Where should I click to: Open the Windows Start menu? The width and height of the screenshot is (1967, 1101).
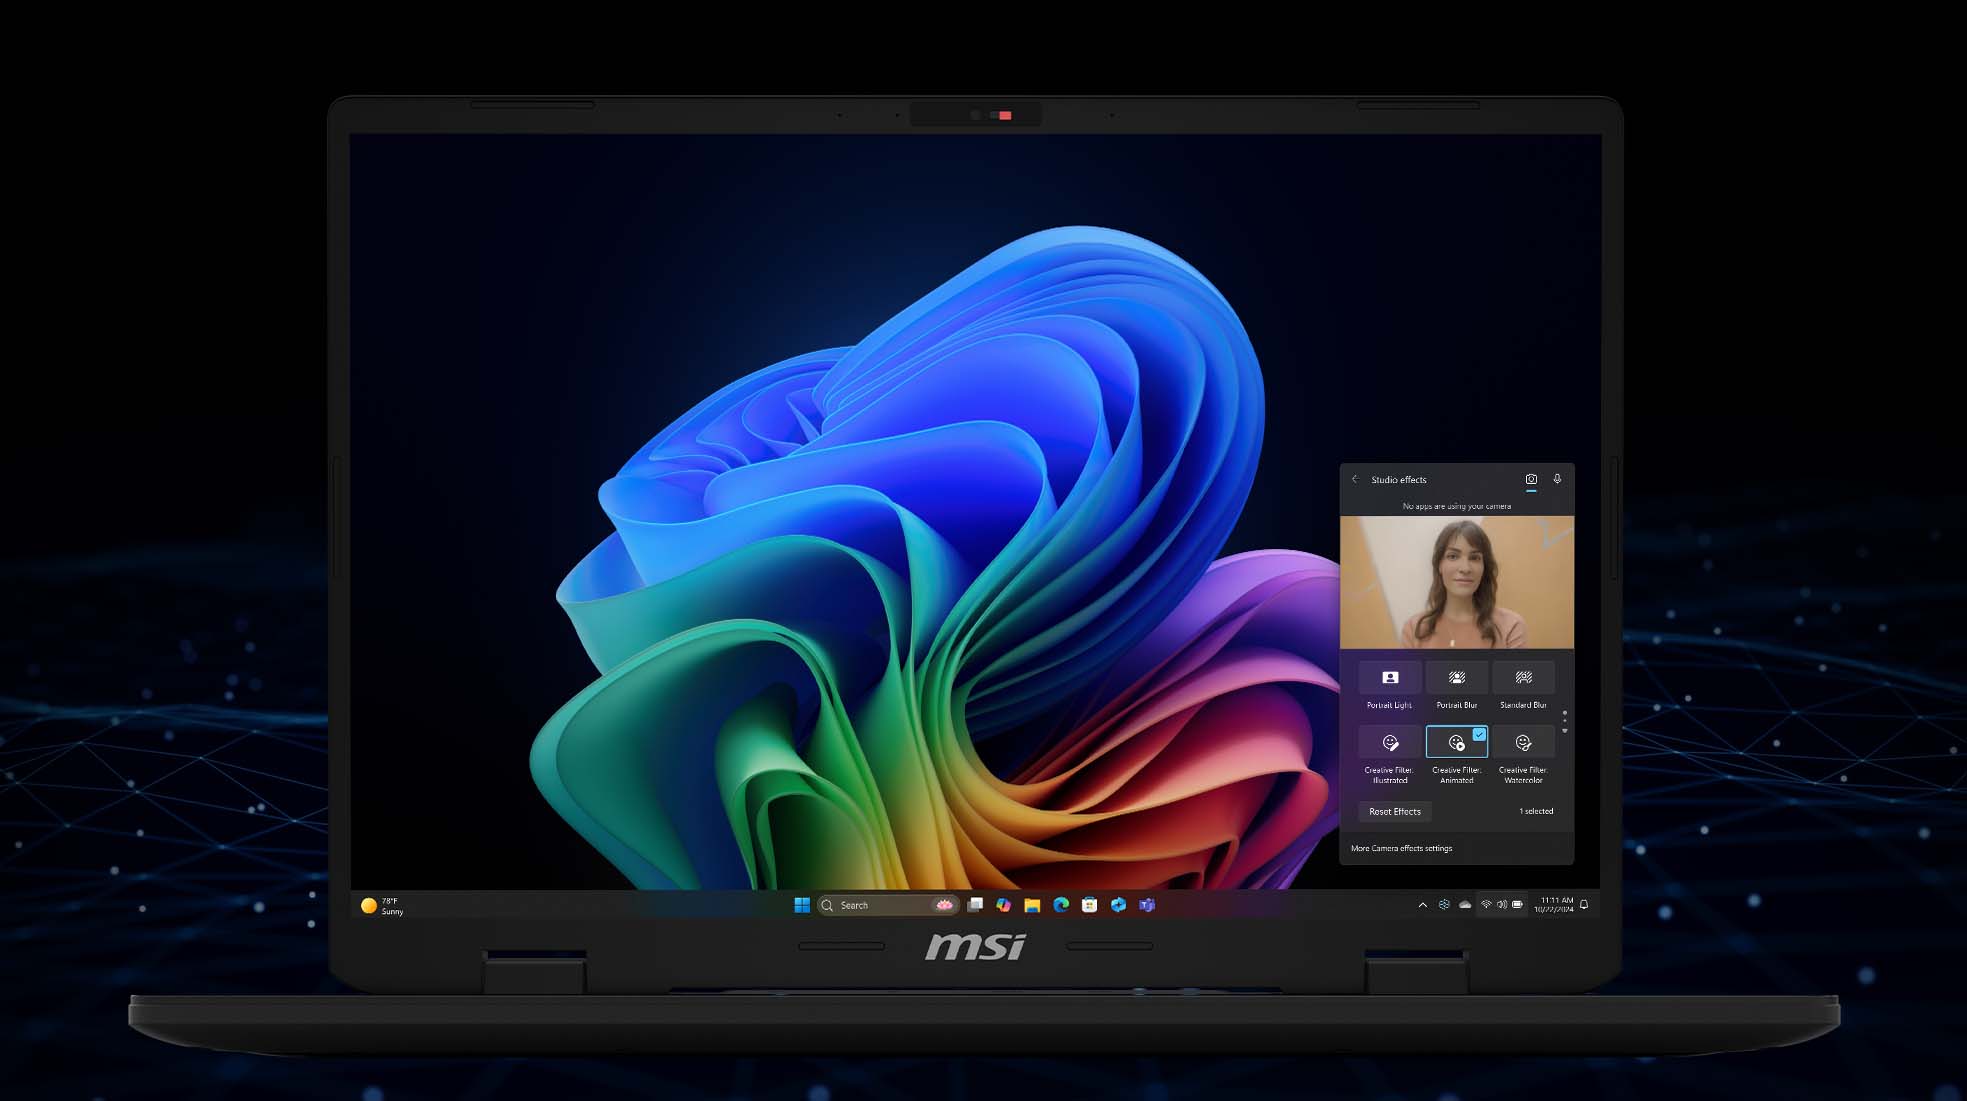tap(801, 905)
